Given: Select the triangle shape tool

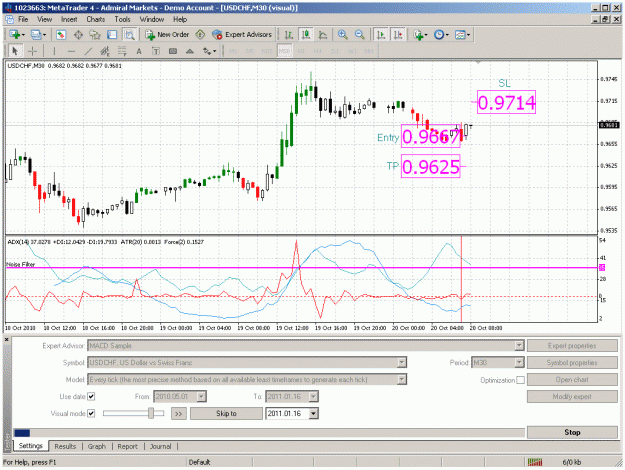Looking at the screenshot, I should 190,51.
